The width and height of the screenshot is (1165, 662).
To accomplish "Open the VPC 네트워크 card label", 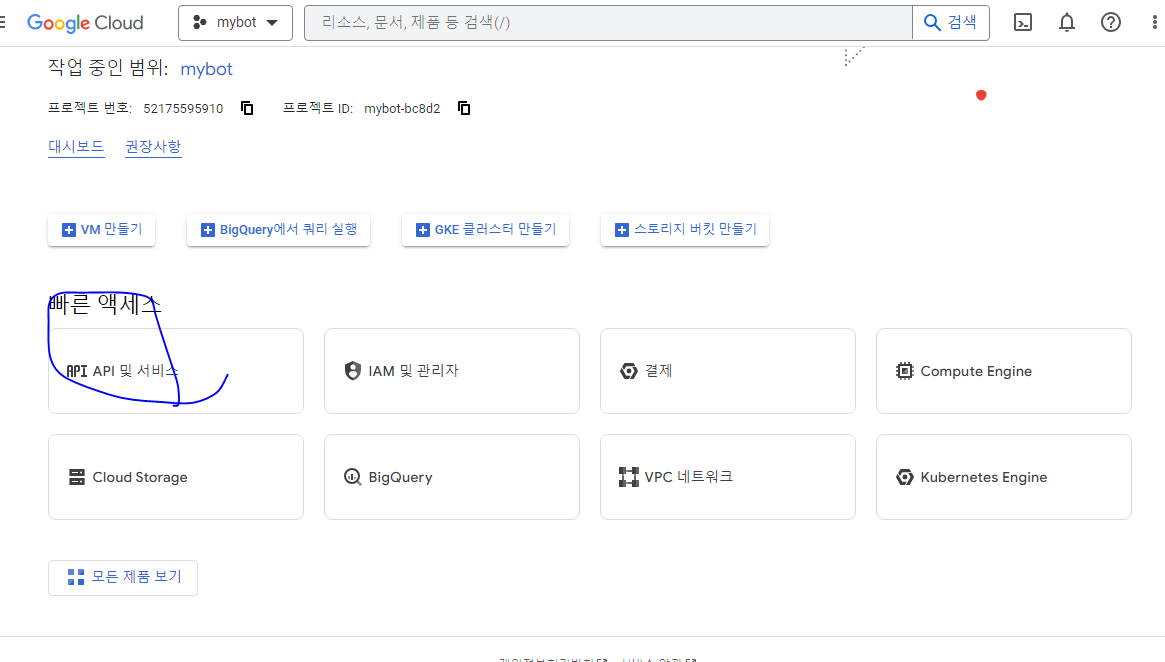I will pos(689,476).
